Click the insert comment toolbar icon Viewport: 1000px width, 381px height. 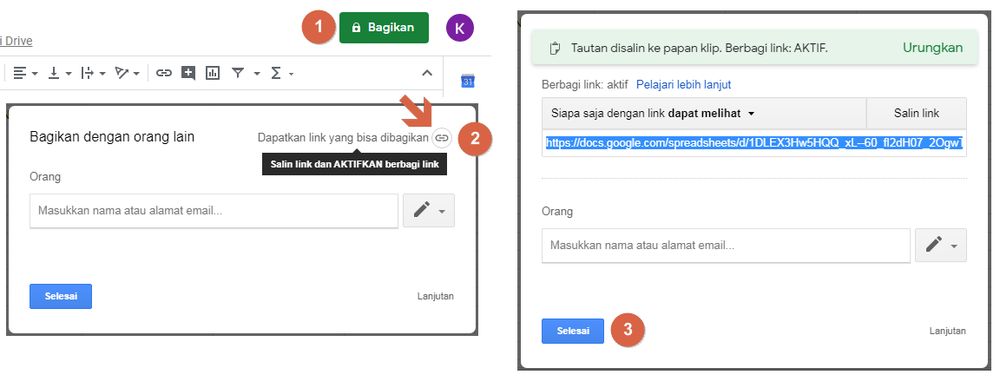188,73
